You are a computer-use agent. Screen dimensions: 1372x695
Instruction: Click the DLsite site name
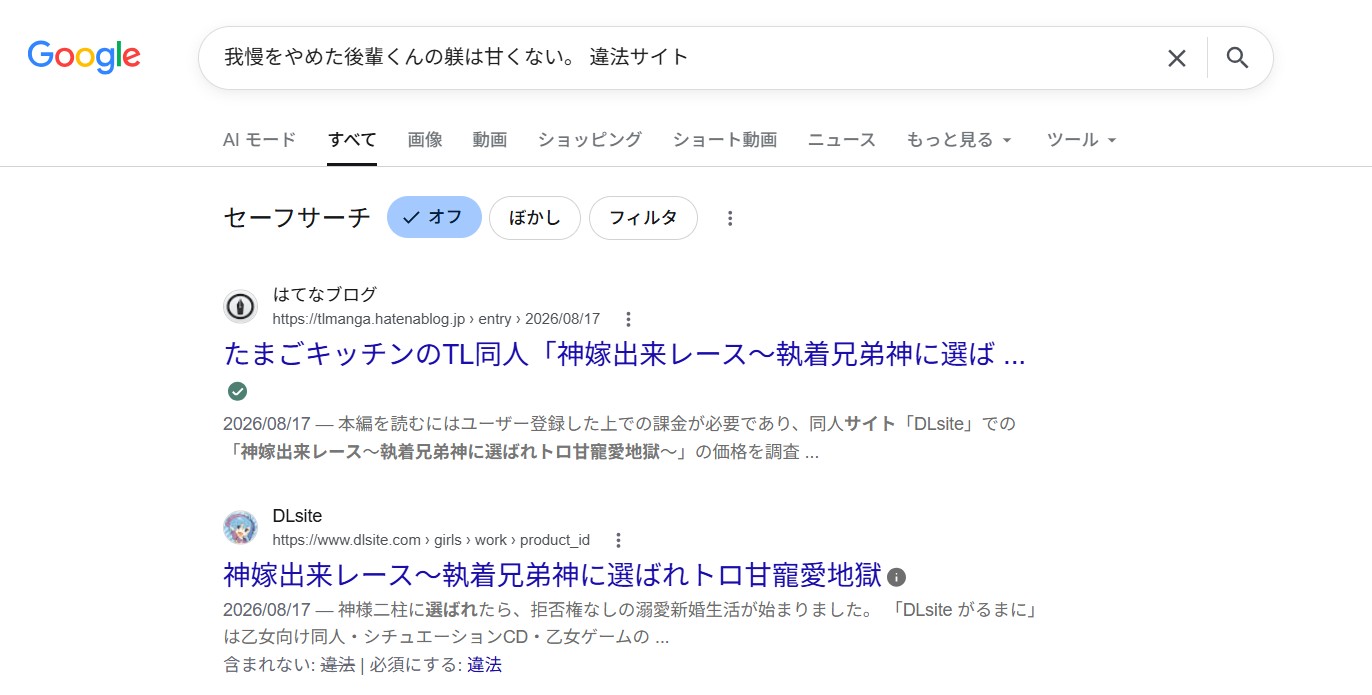(x=297, y=516)
